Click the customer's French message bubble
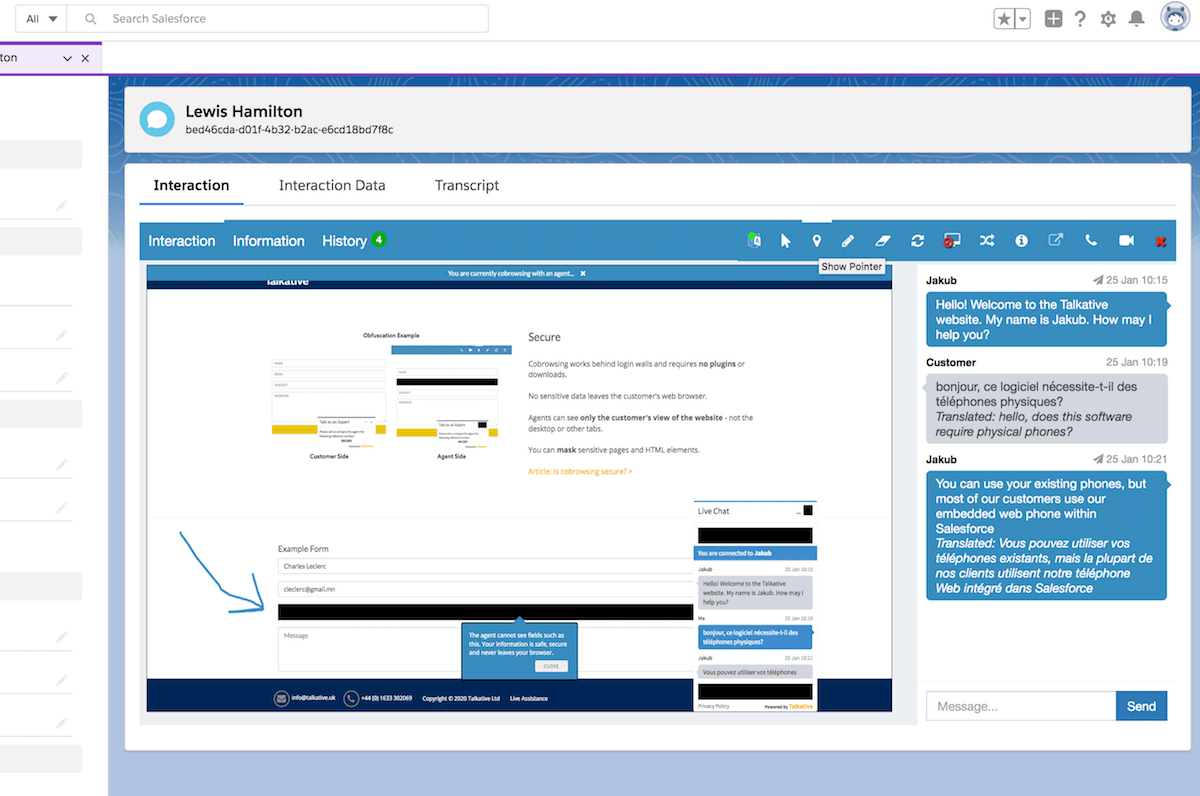This screenshot has height=796, width=1200. [x=1046, y=409]
